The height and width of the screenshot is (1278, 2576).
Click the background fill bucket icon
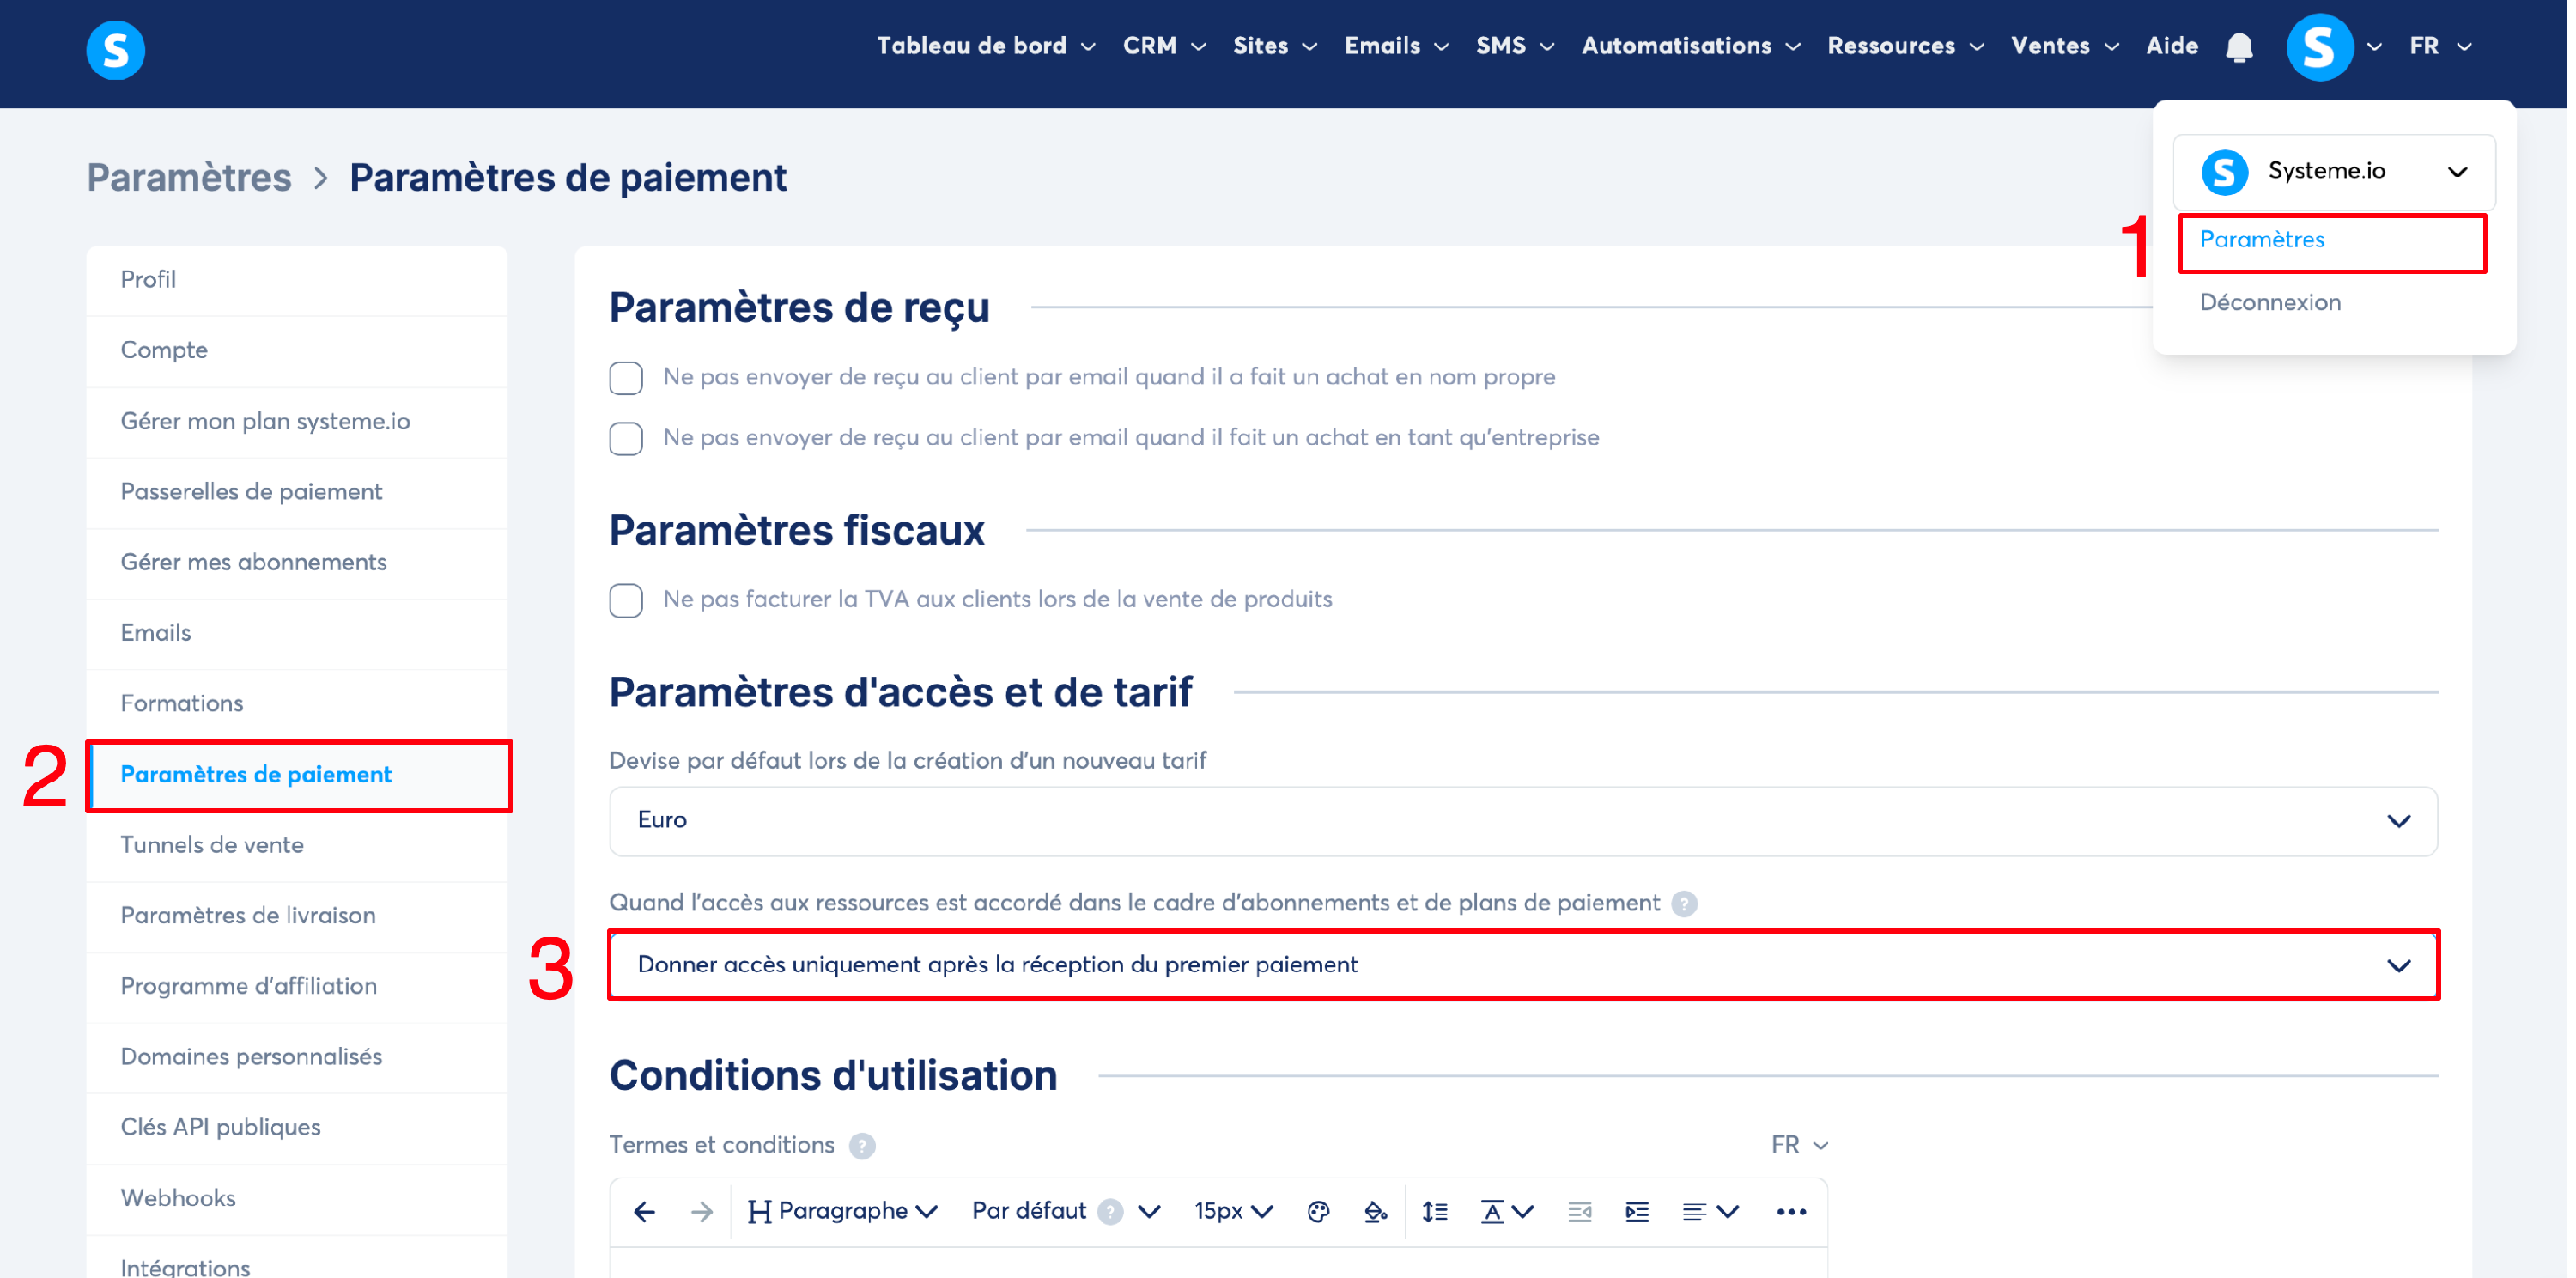(x=1375, y=1212)
